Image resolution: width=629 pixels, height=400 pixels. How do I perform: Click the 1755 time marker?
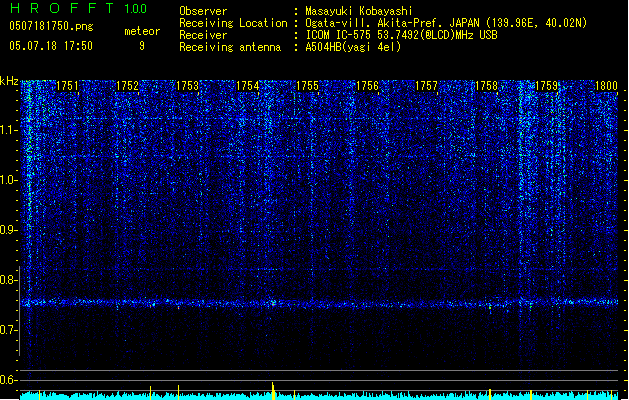point(307,86)
